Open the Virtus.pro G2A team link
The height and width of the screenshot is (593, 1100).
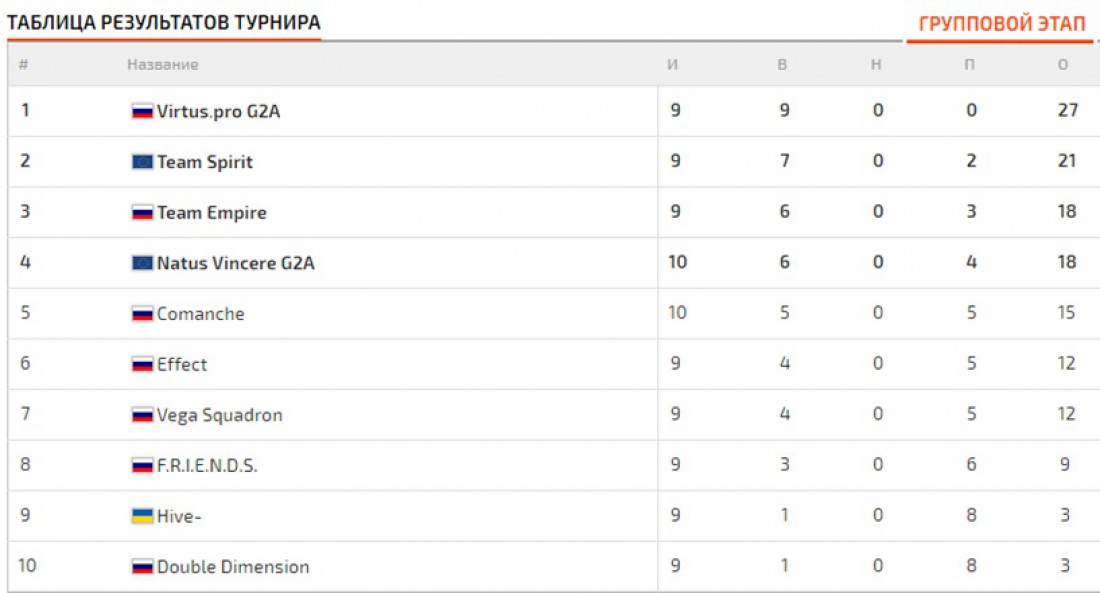pyautogui.click(x=218, y=111)
